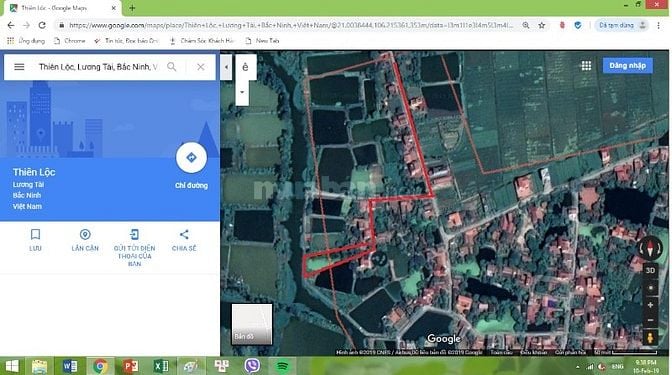Image resolution: width=672 pixels, height=375 pixels.
Task: Click the Toàn cầu link in map footer
Action: 501,352
